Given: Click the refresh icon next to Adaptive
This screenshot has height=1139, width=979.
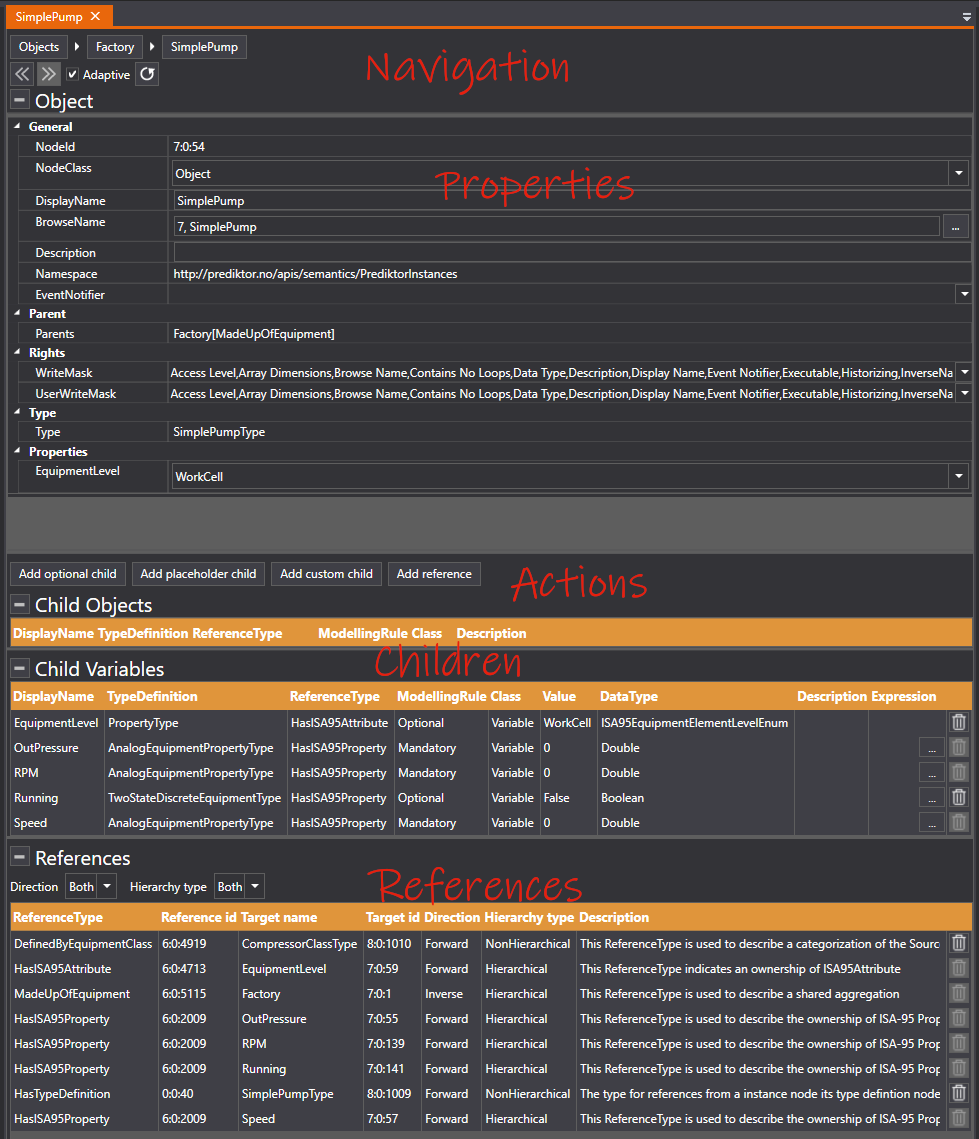Looking at the screenshot, I should coord(147,74).
